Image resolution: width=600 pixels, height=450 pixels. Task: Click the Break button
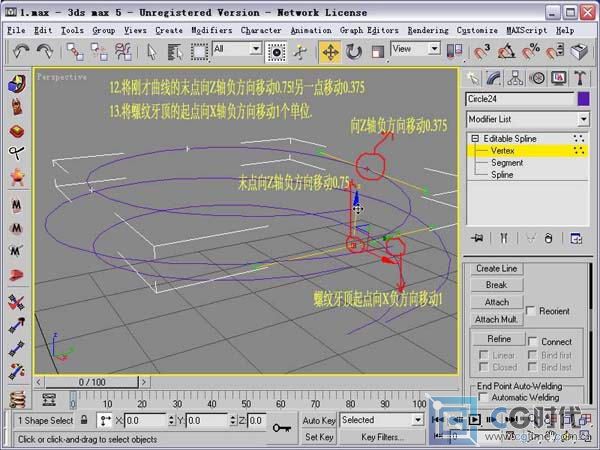497,285
